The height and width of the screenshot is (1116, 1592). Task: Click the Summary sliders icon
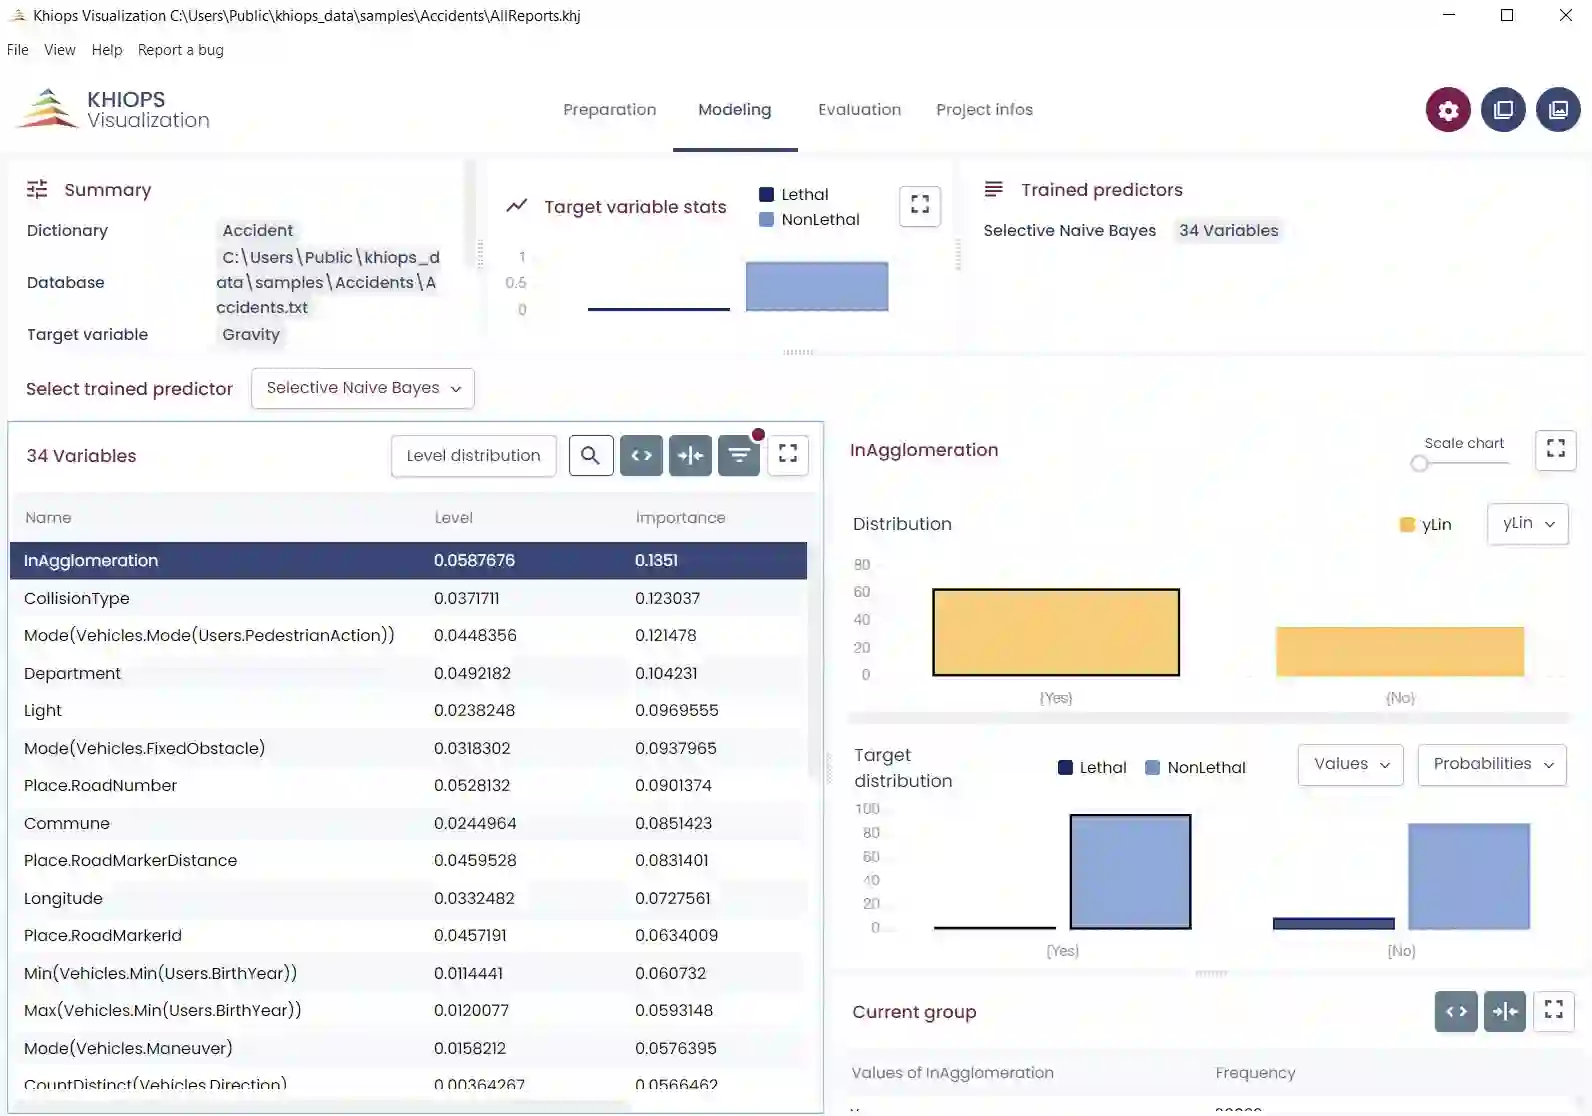[x=37, y=189]
